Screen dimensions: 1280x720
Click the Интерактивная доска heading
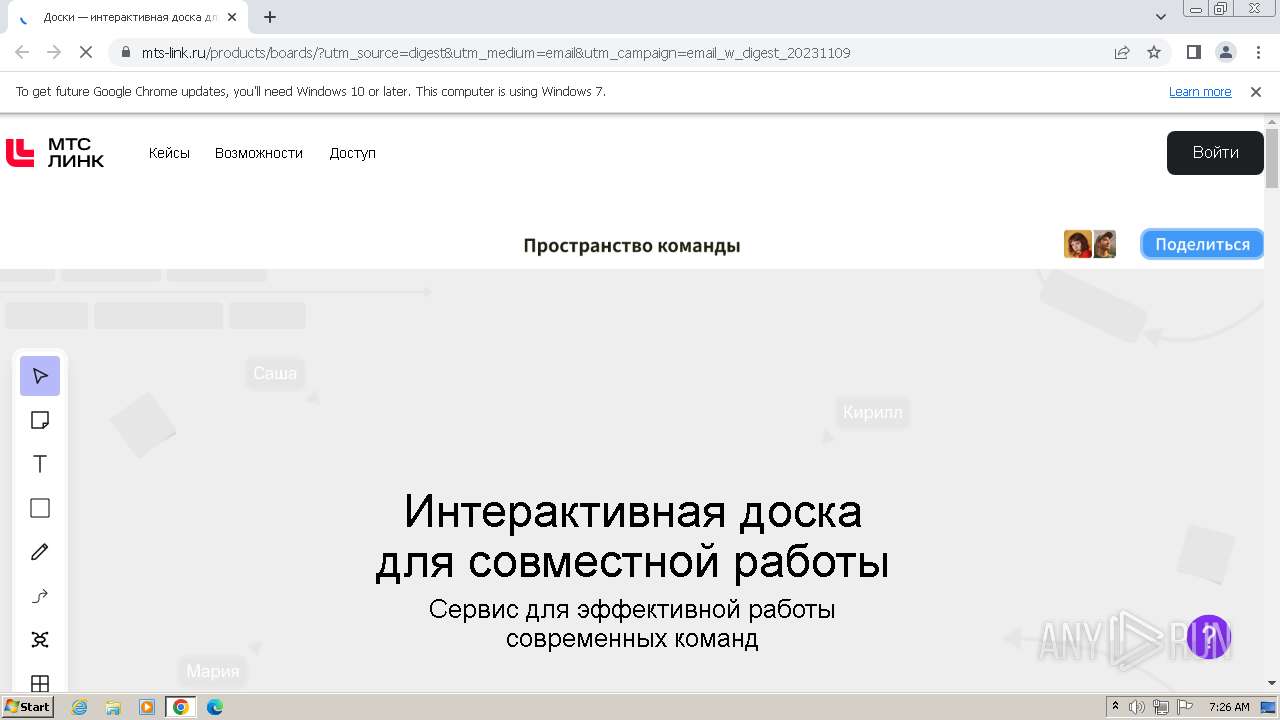click(632, 536)
